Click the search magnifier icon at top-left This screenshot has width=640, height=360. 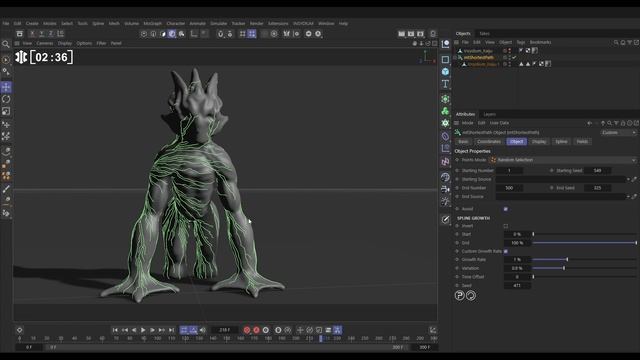point(6,44)
